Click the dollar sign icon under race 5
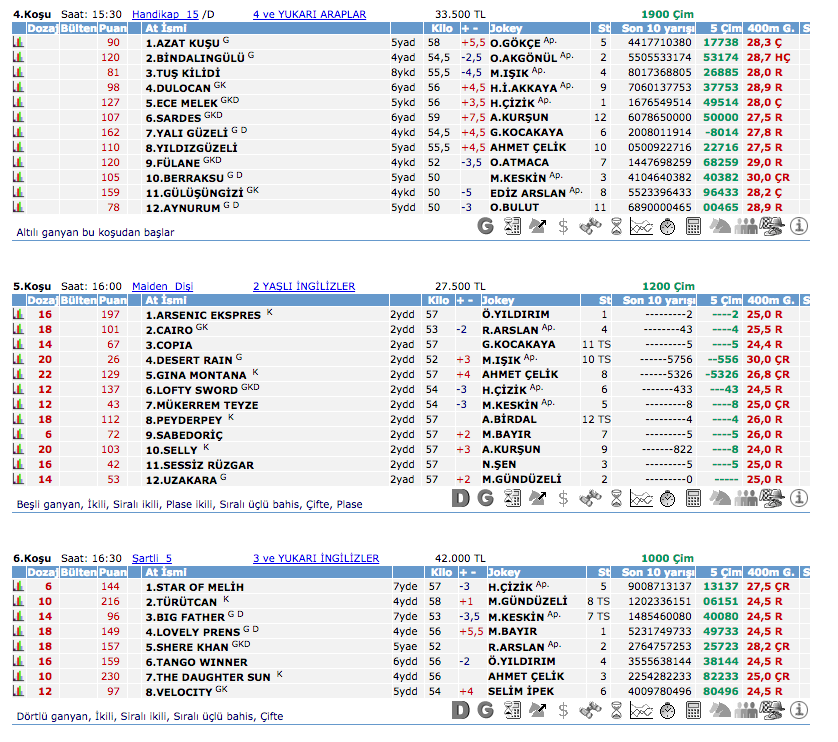The height and width of the screenshot is (742, 838). point(564,496)
